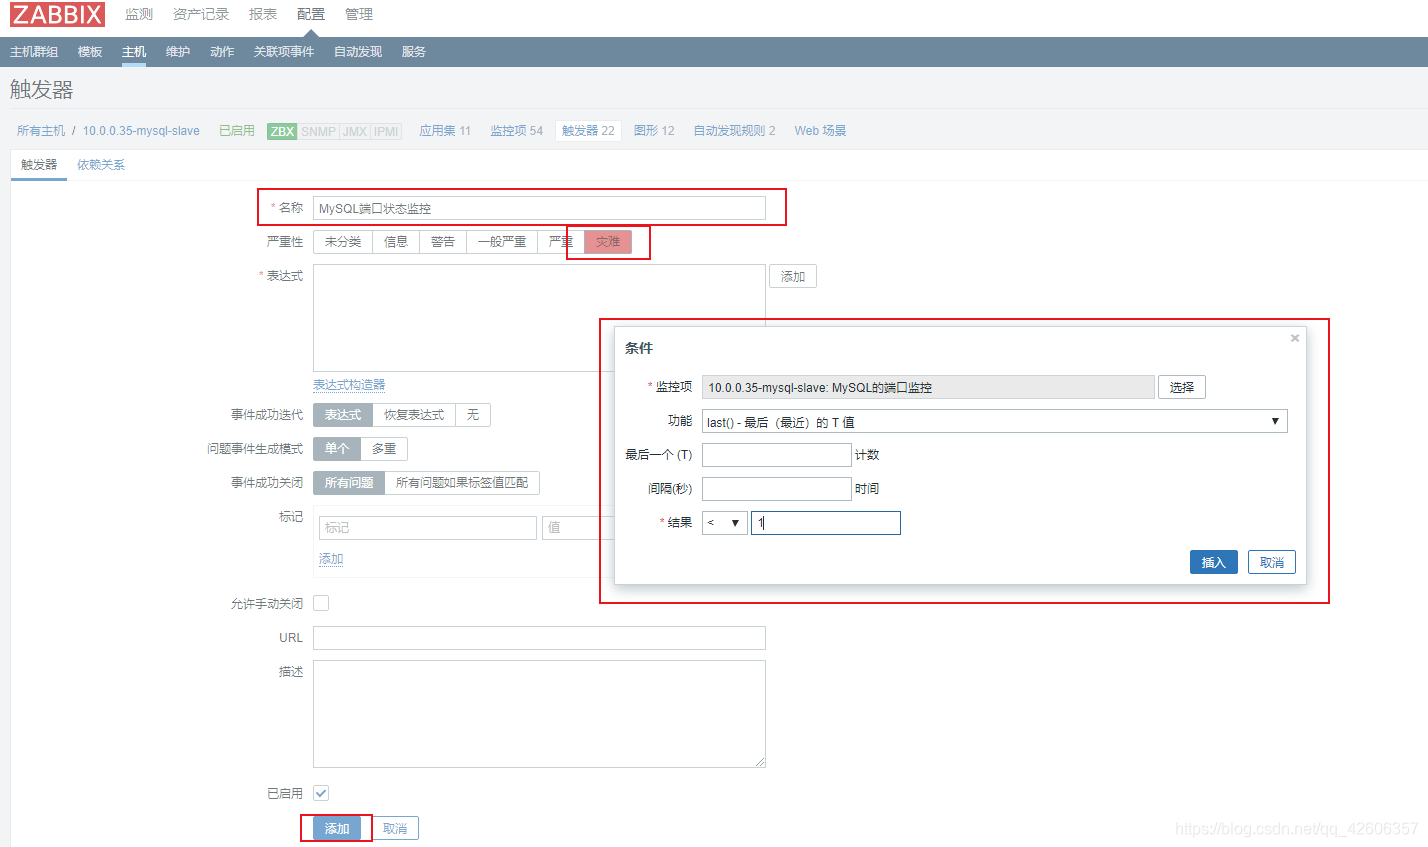Open the 监测 top menu
The height and width of the screenshot is (847, 1428).
[x=139, y=14]
